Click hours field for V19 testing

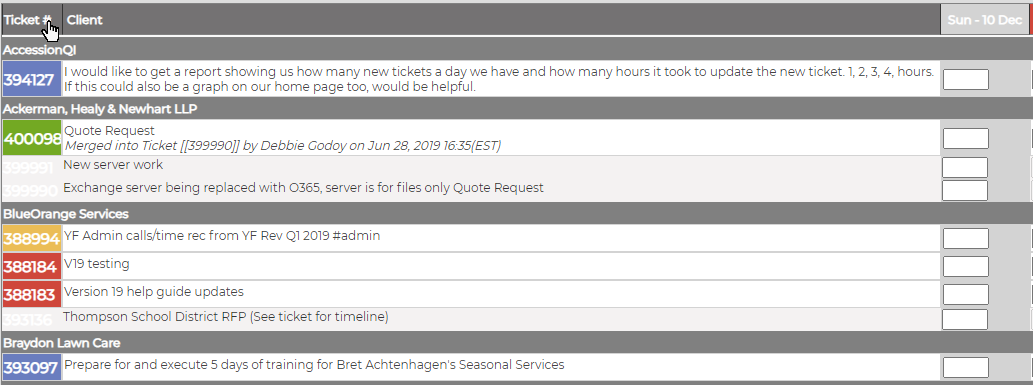[965, 266]
